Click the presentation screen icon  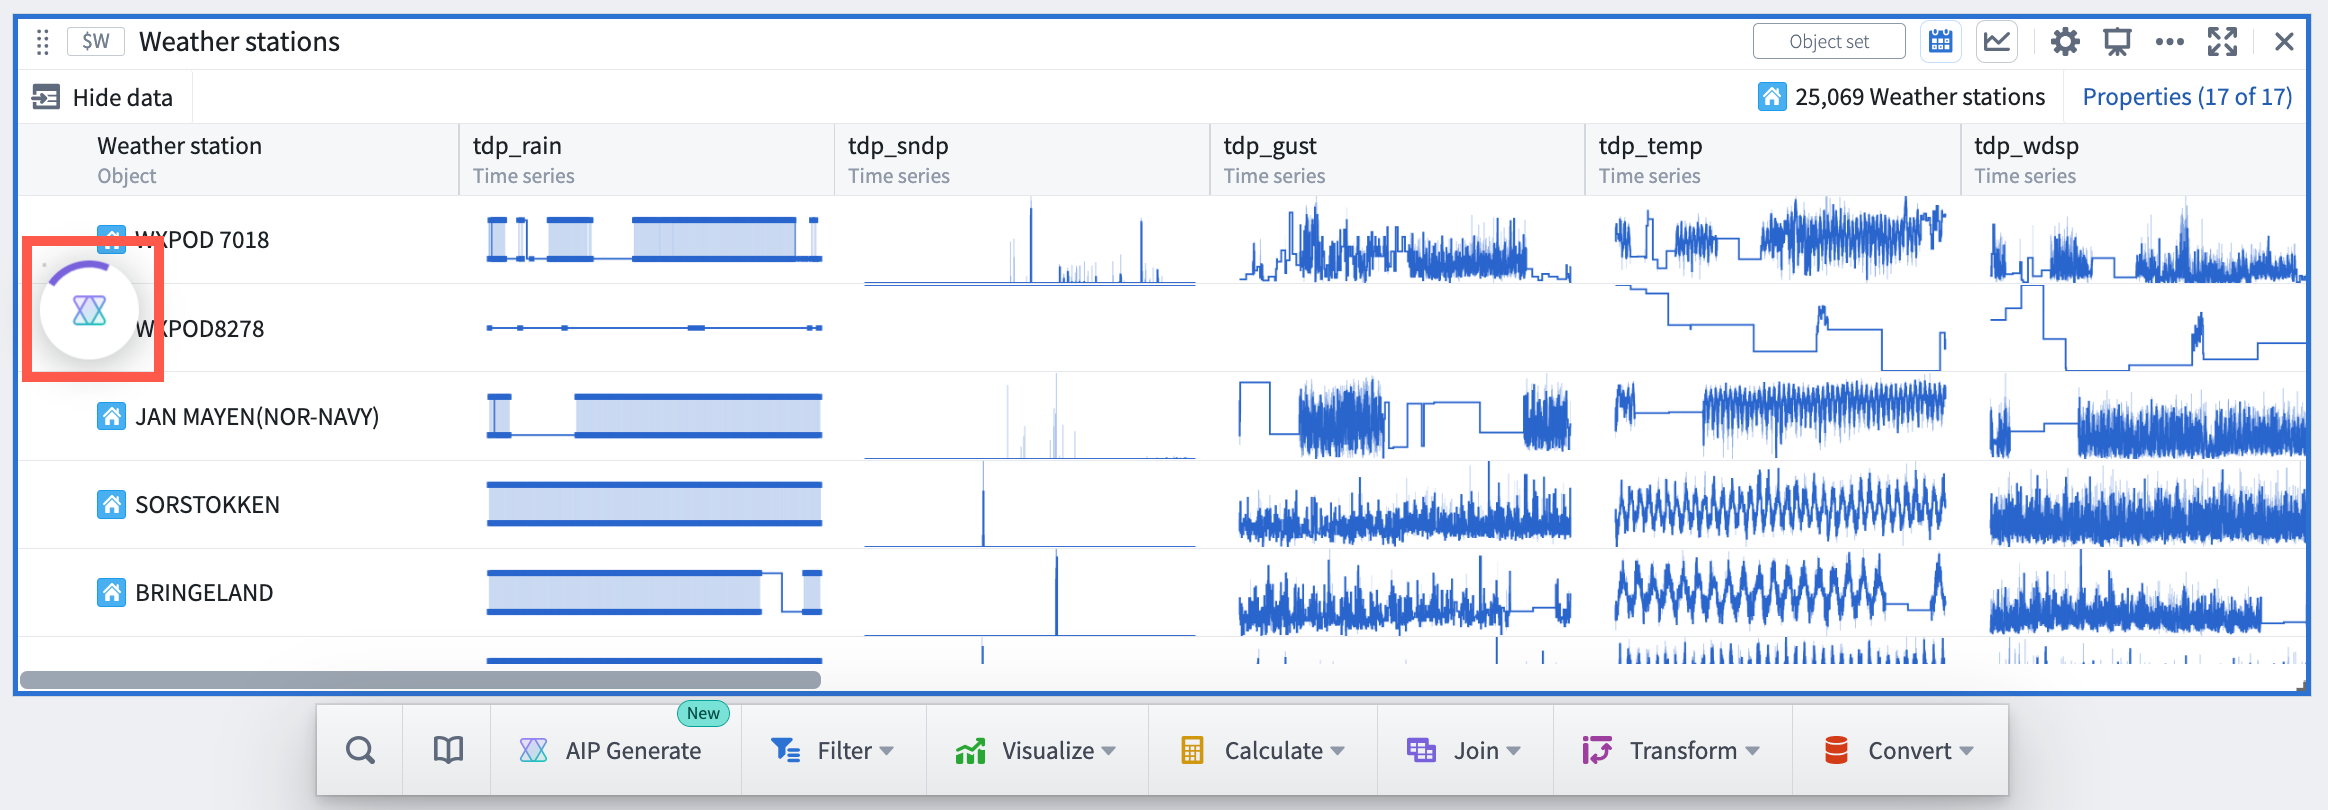(2117, 42)
